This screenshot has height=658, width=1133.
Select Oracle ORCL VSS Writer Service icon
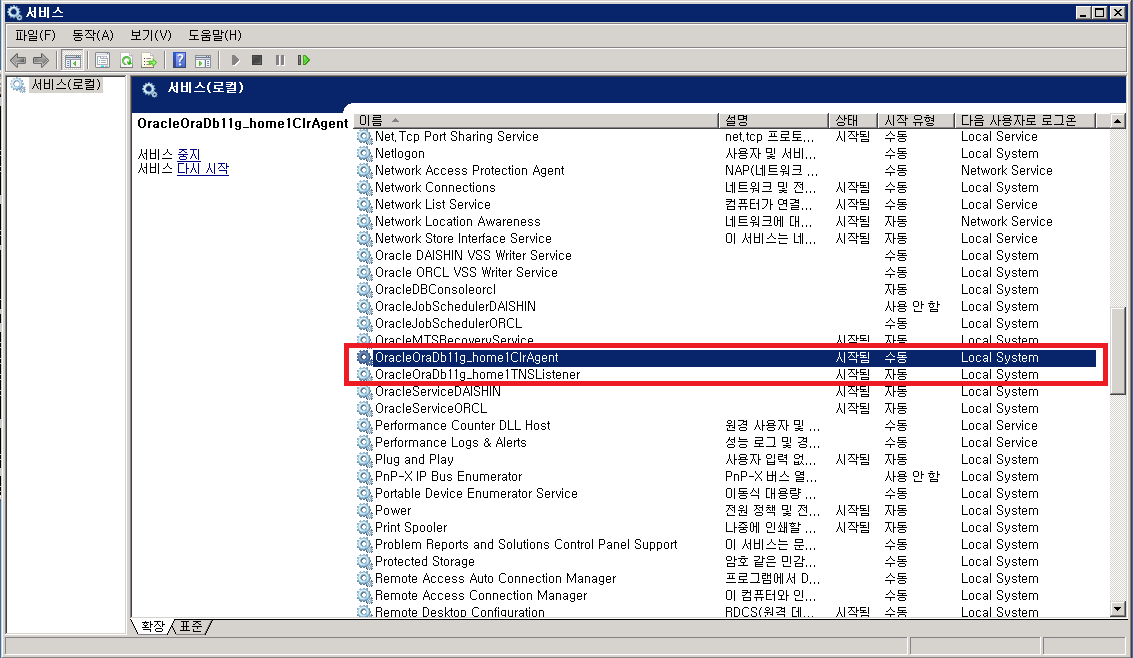pos(364,272)
